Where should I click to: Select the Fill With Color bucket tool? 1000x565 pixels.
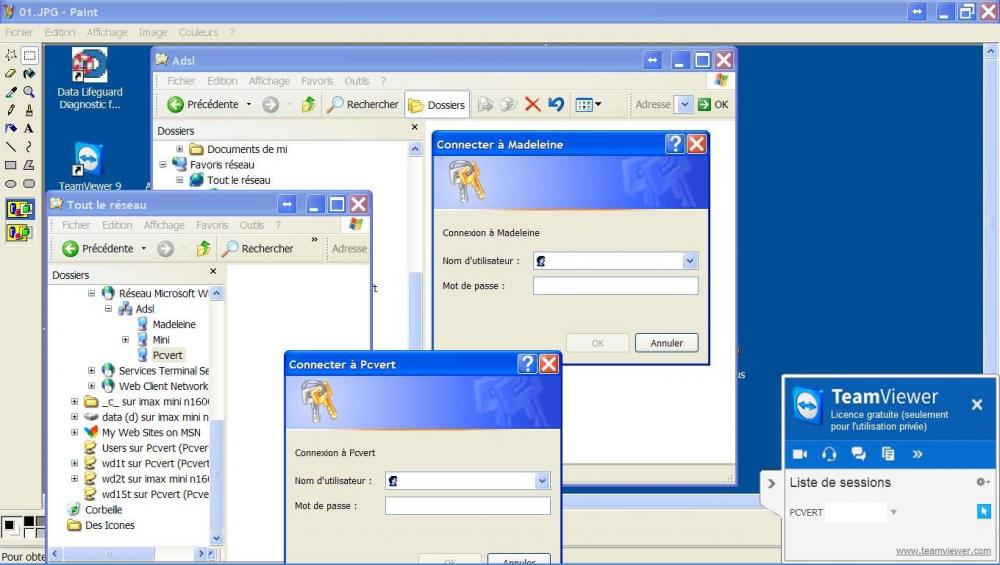coord(29,73)
